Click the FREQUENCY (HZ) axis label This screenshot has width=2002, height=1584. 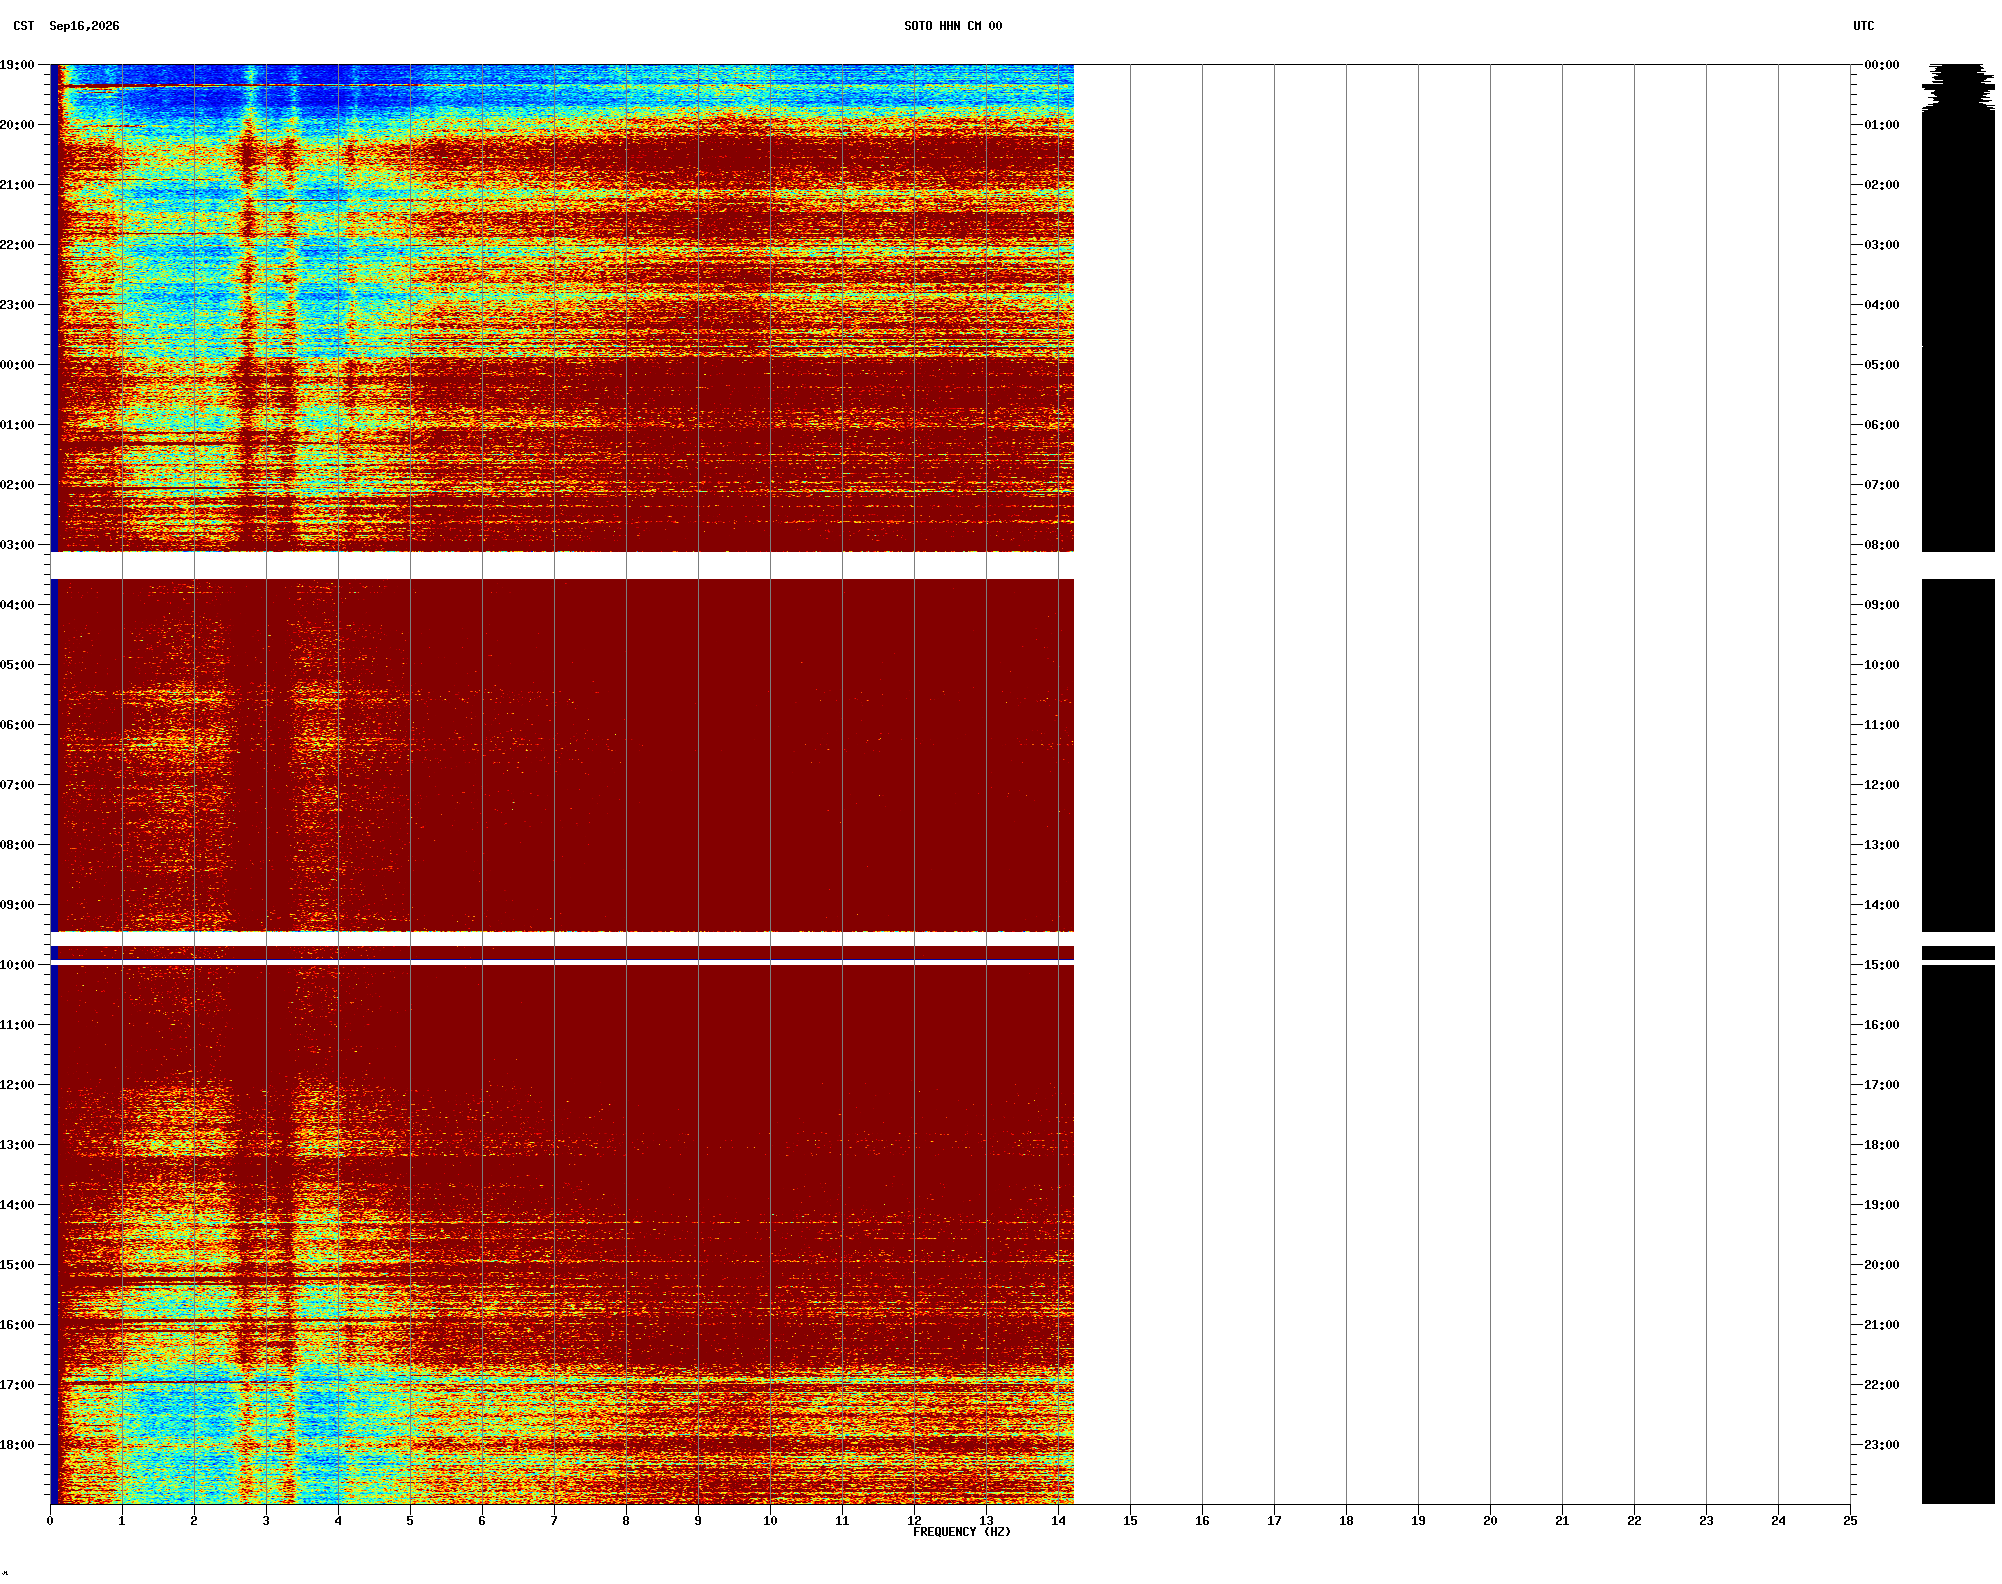click(x=961, y=1532)
